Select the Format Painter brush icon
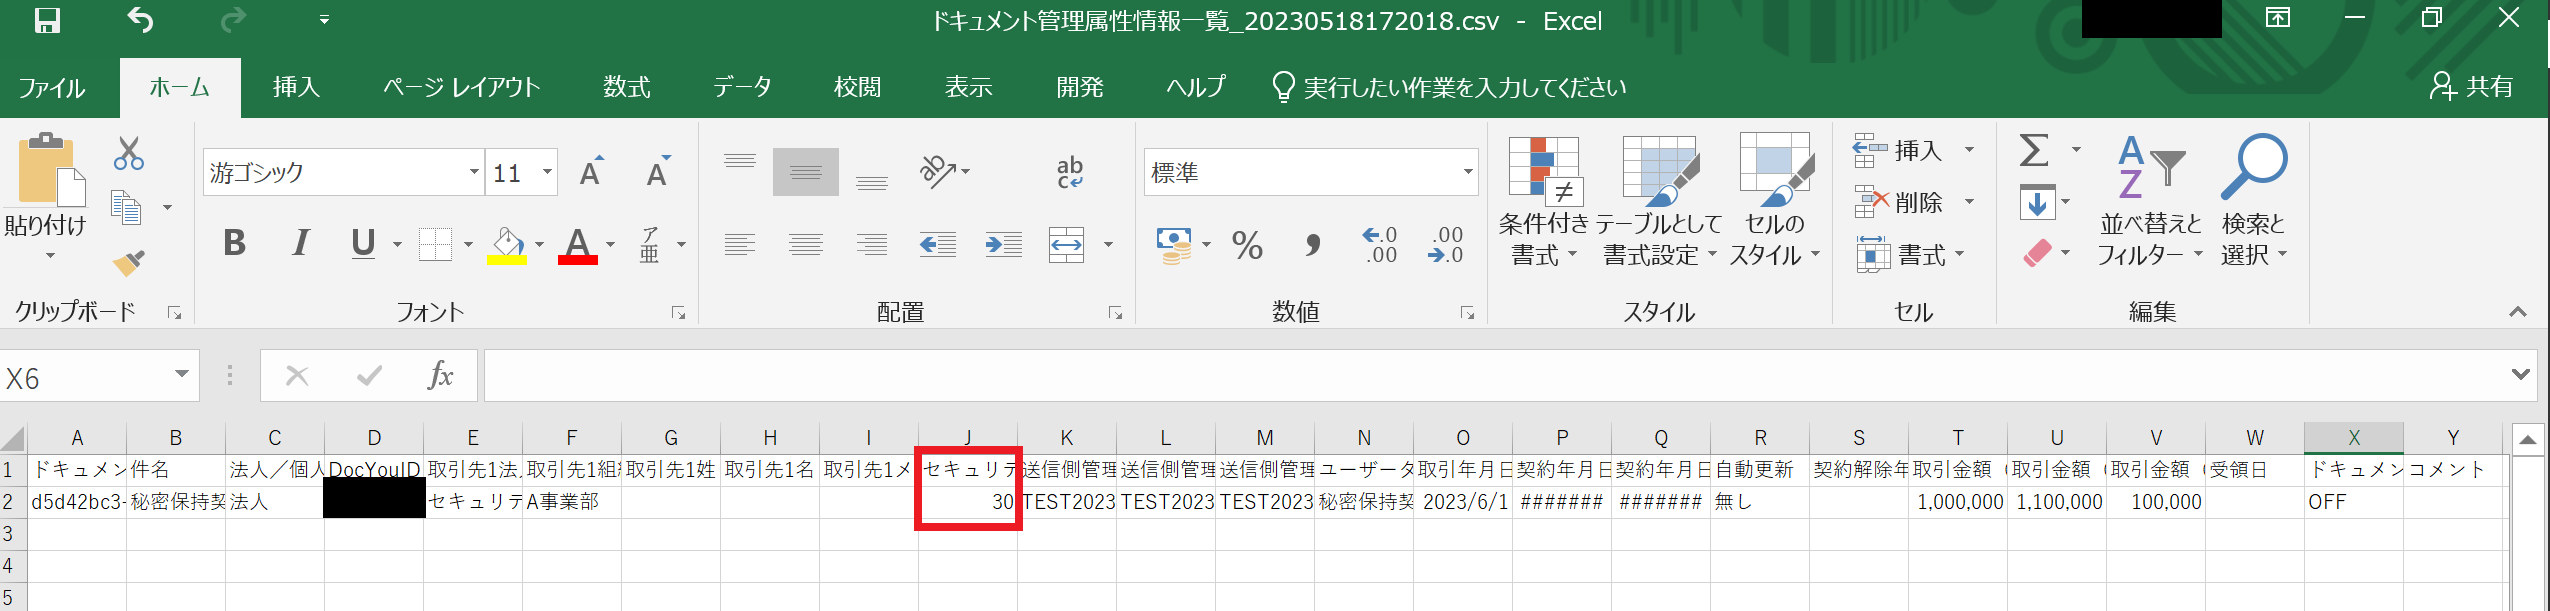Viewport: 2550px width, 611px height. (128, 263)
